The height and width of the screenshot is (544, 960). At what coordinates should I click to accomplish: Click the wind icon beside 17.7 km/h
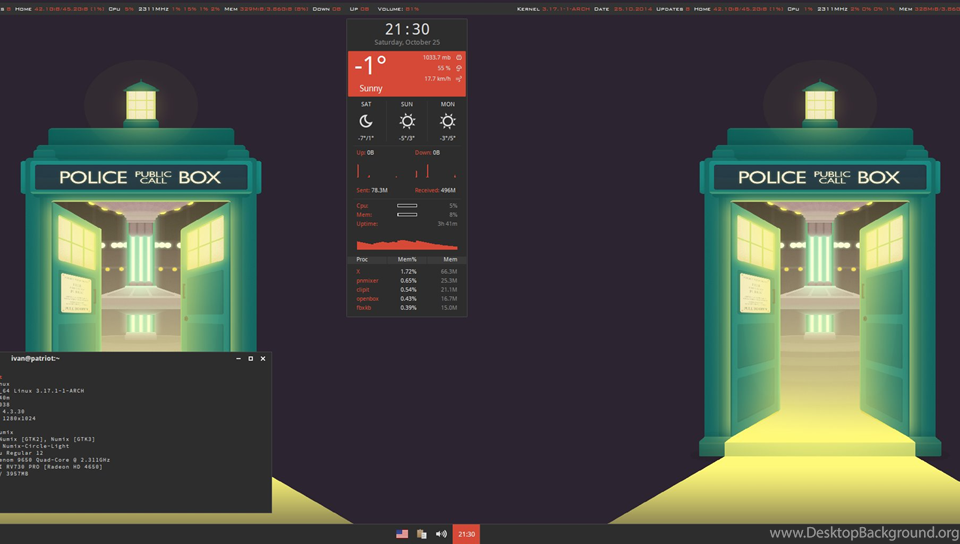tap(459, 79)
